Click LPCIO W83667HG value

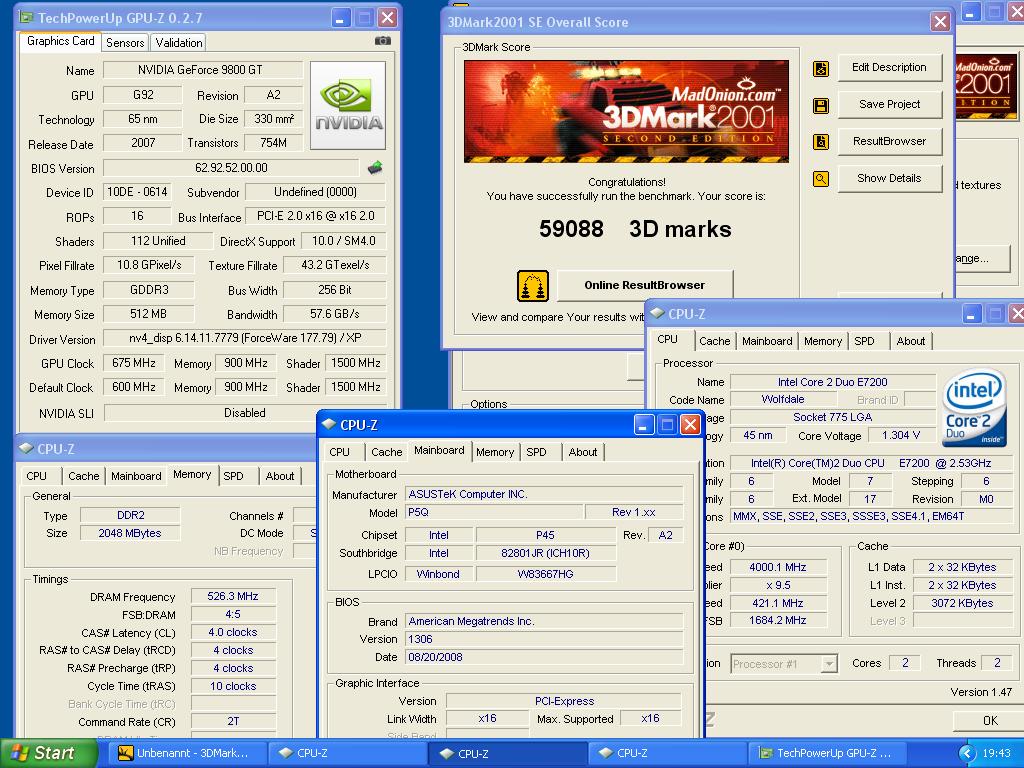coord(545,574)
